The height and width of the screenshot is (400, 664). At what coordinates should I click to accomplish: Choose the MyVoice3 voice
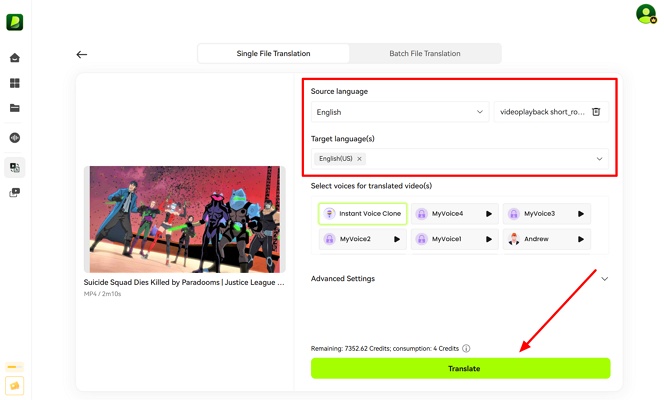pyautogui.click(x=546, y=214)
